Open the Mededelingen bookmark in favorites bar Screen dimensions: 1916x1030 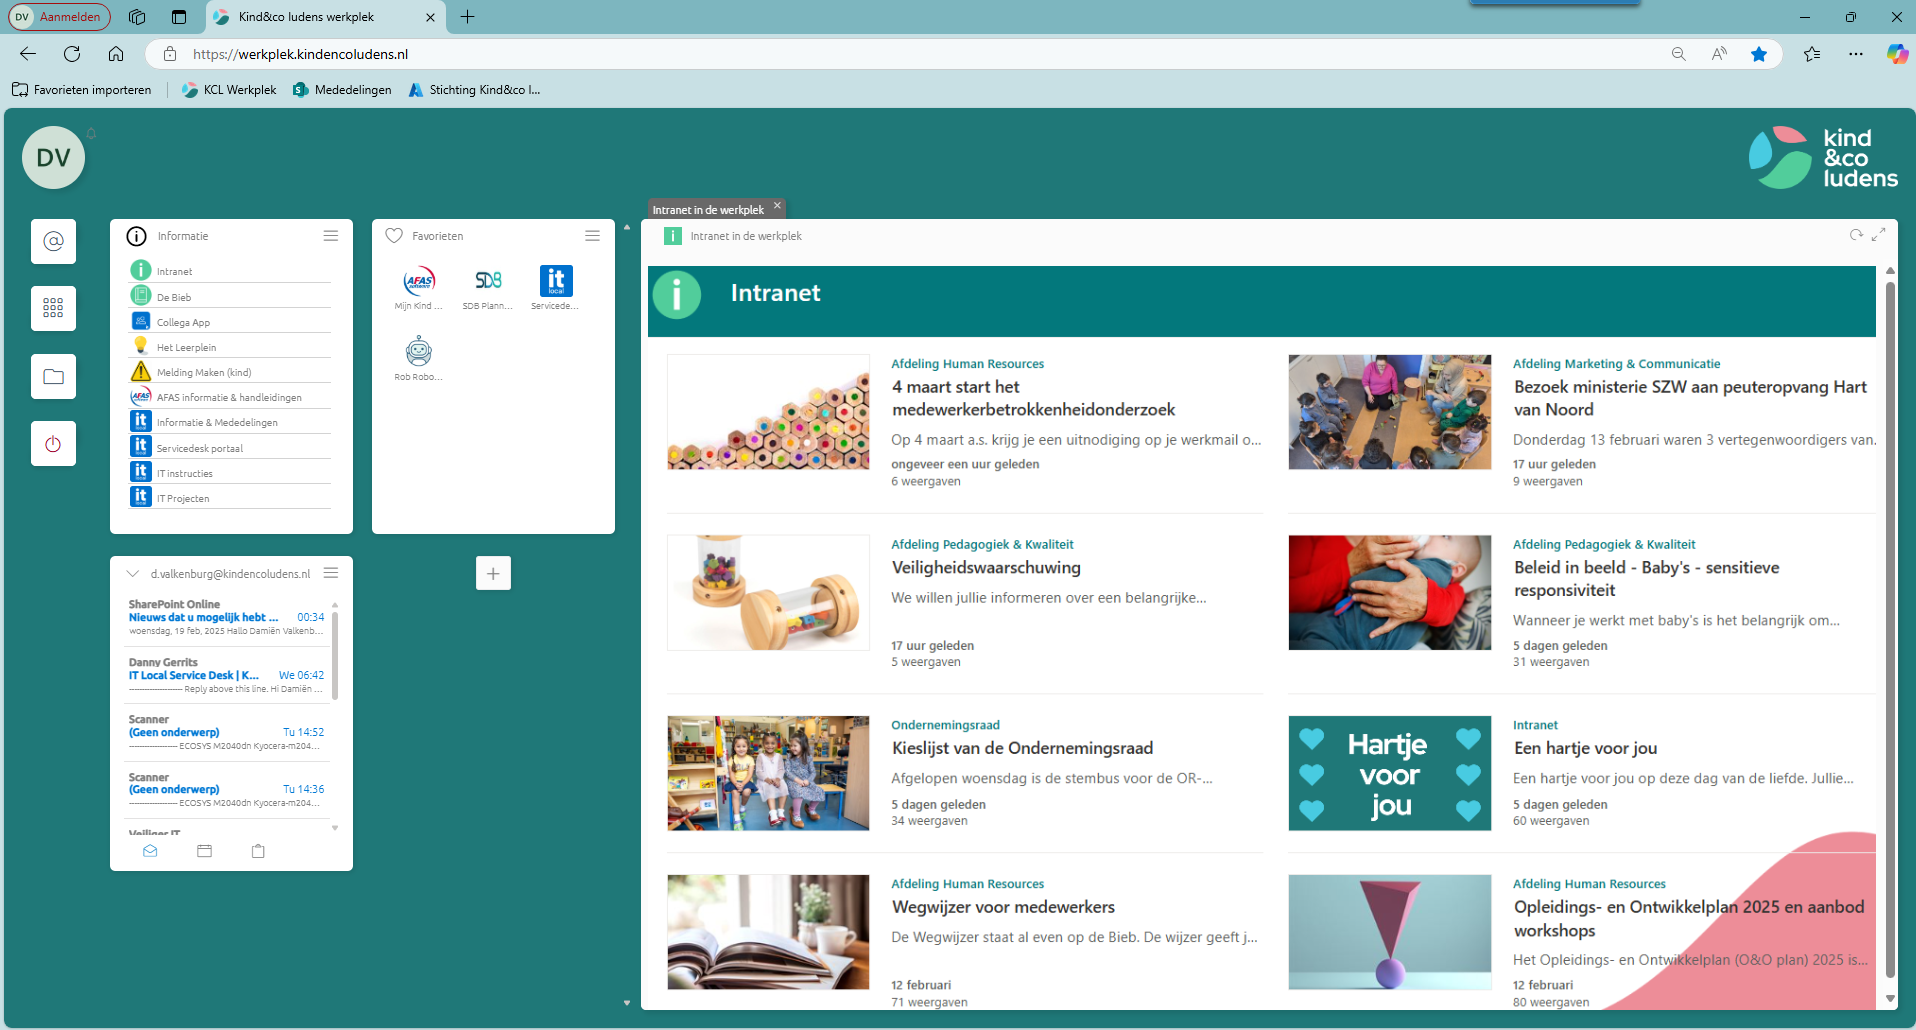point(342,90)
